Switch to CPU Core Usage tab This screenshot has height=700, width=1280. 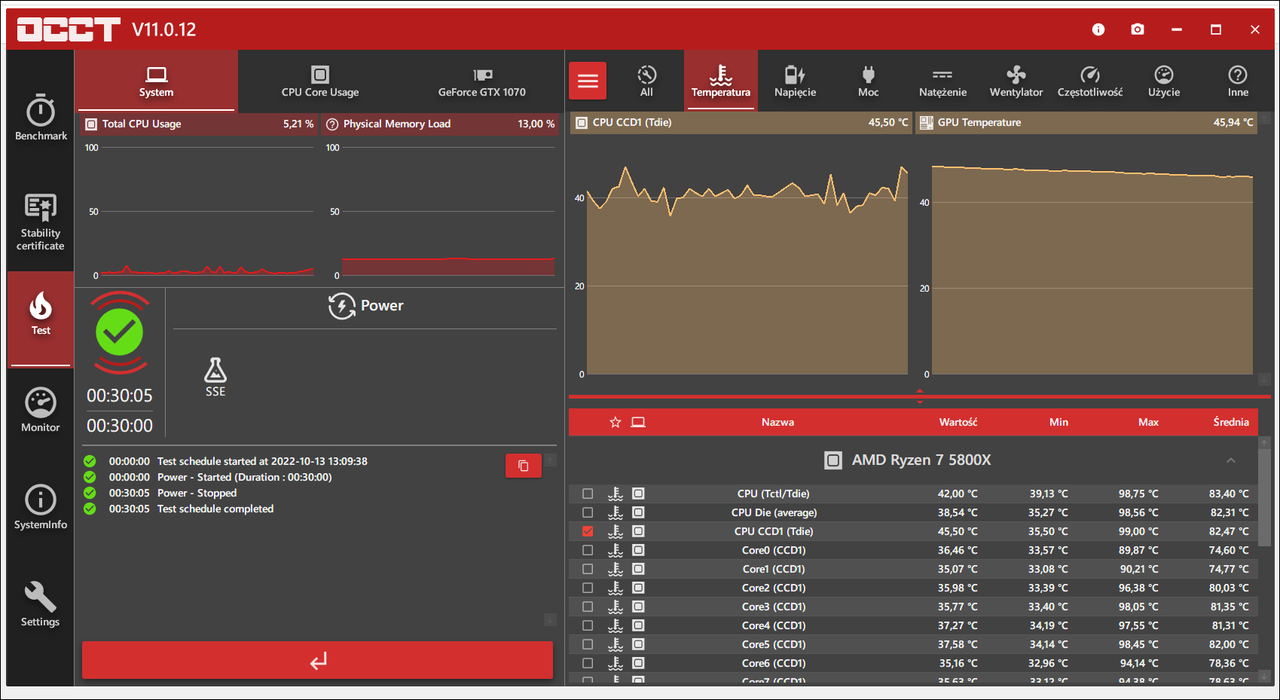(x=320, y=81)
